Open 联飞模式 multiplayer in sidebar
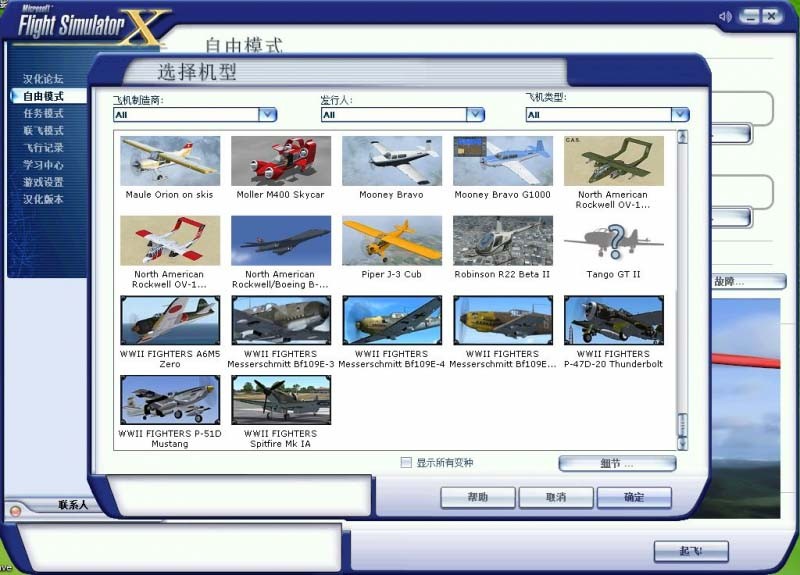 (43, 131)
